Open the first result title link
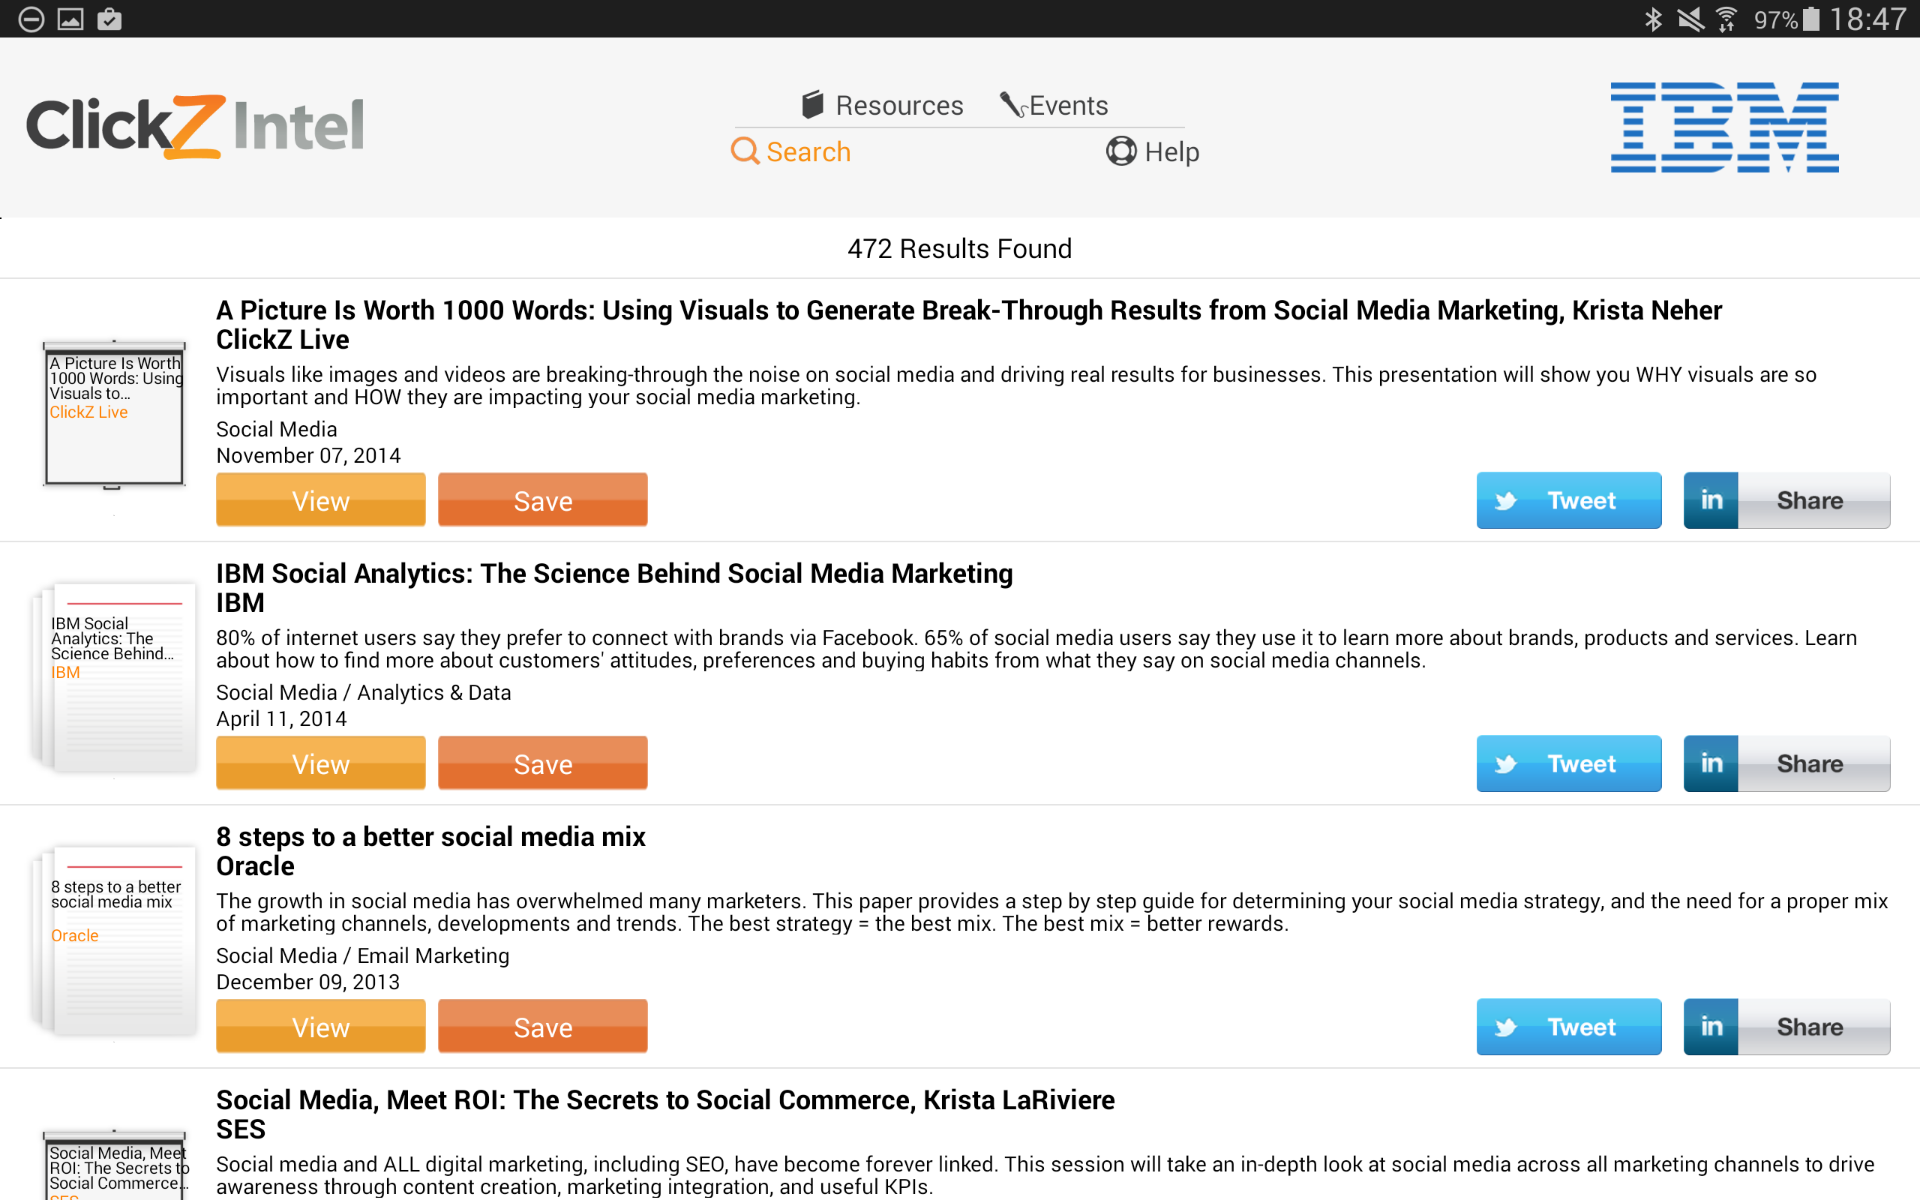Image resolution: width=1920 pixels, height=1200 pixels. point(968,310)
